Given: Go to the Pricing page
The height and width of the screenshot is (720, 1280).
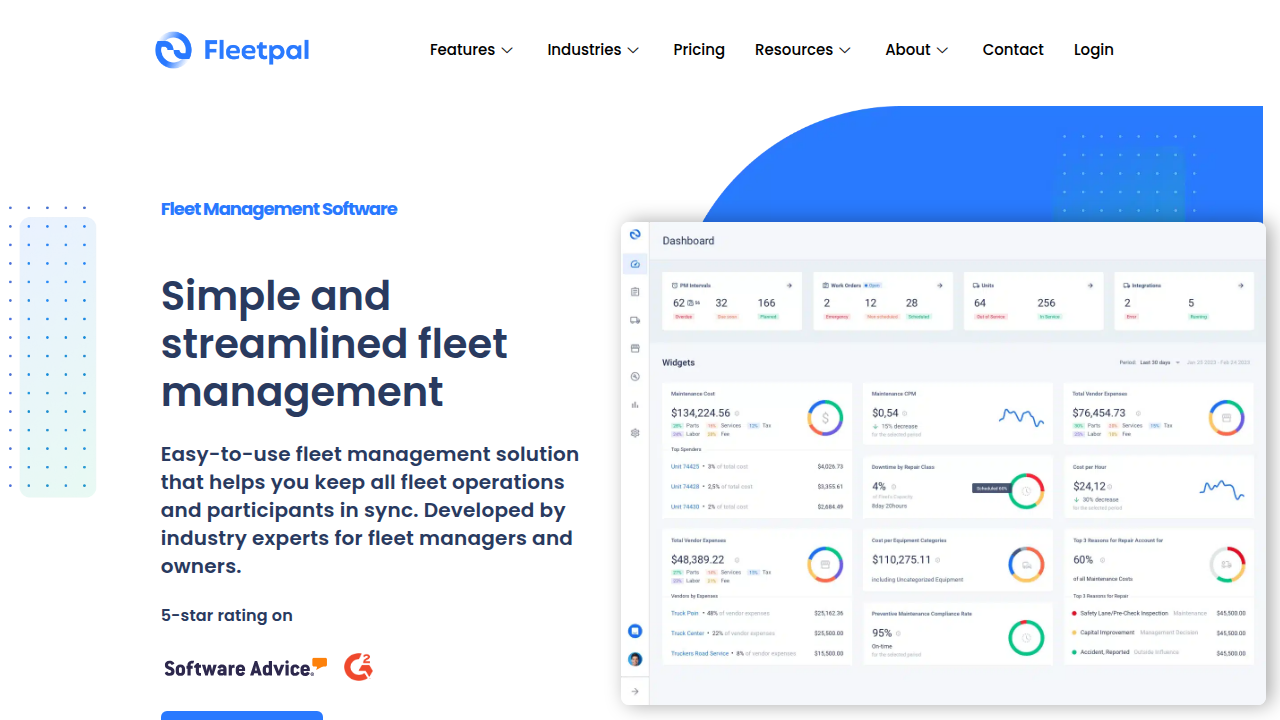Looking at the screenshot, I should coord(699,50).
